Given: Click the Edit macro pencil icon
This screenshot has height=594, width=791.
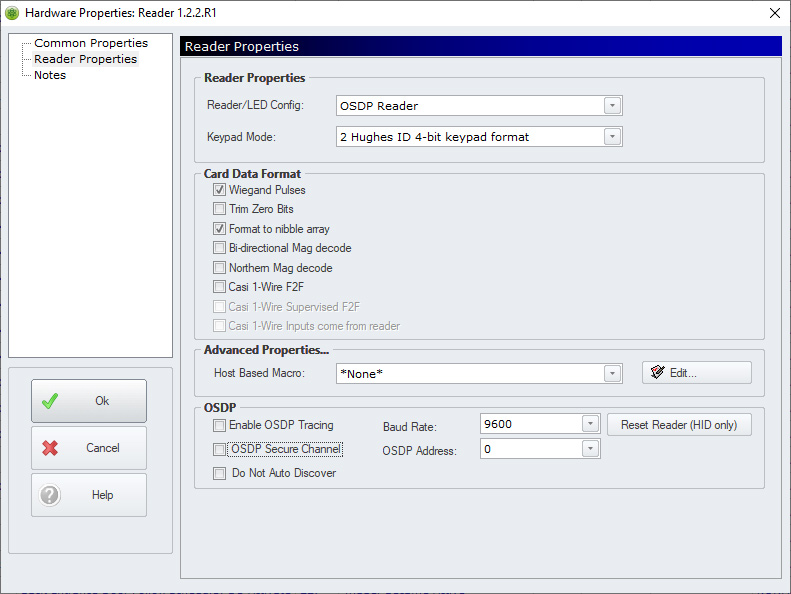Looking at the screenshot, I should 657,372.
